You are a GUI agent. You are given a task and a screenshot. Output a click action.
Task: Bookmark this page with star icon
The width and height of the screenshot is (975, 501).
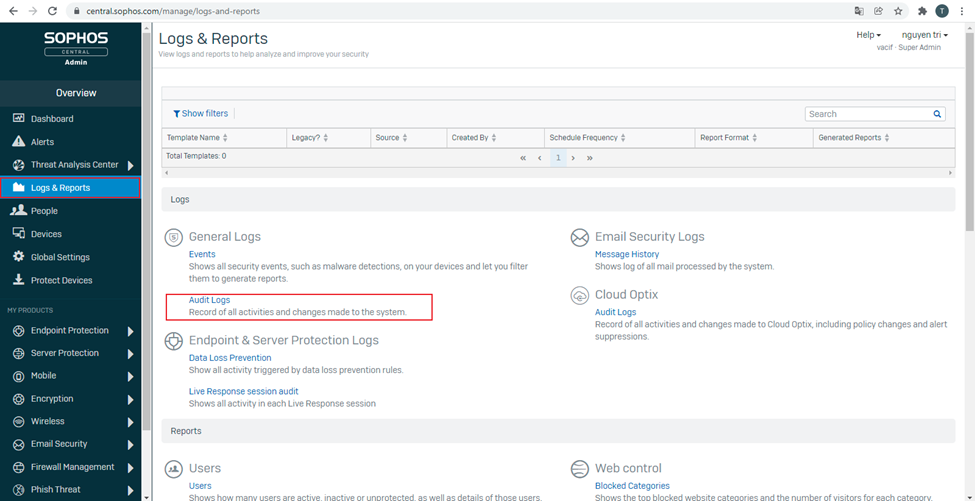click(x=898, y=11)
